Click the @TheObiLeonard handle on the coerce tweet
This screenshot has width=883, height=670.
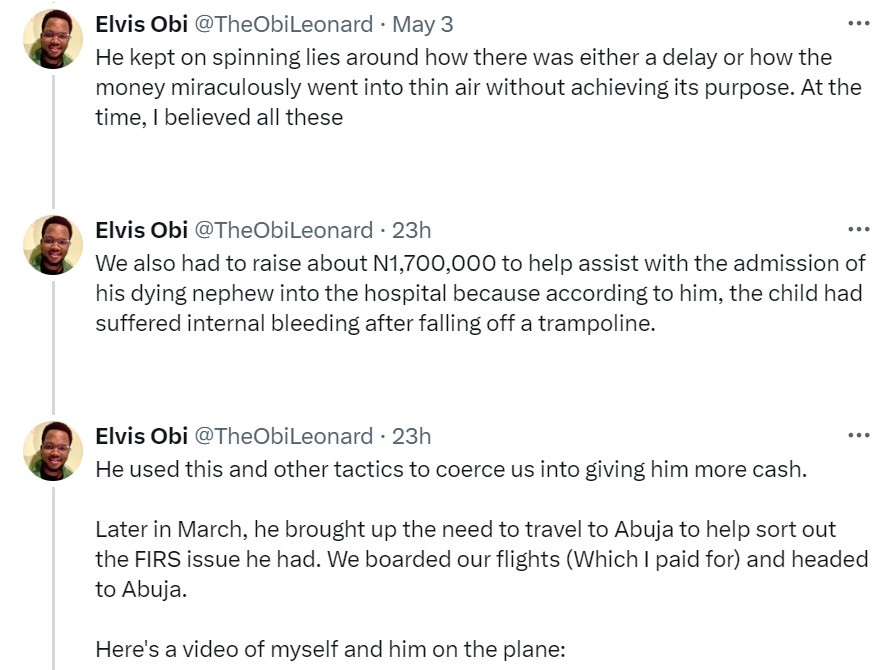pyautogui.click(x=283, y=436)
